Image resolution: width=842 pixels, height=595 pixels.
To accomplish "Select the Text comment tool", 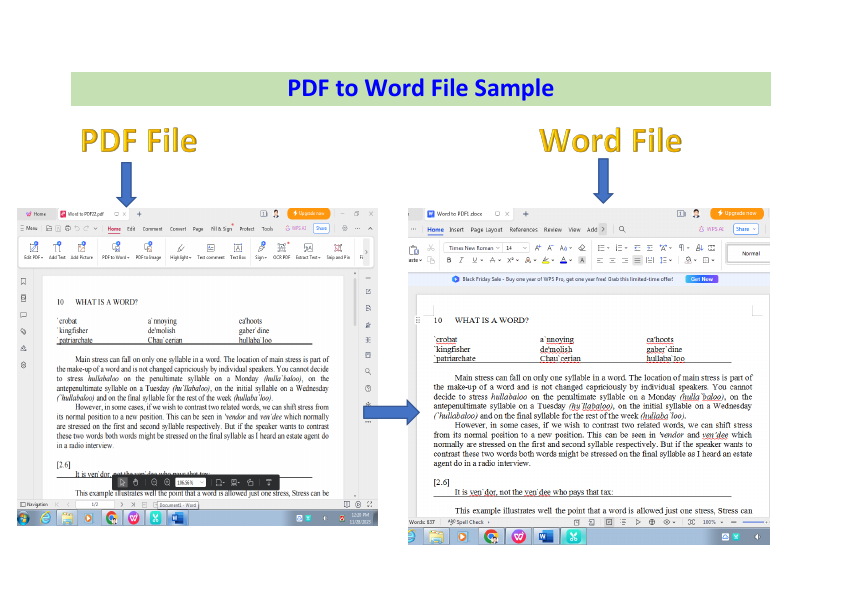I will 212,250.
